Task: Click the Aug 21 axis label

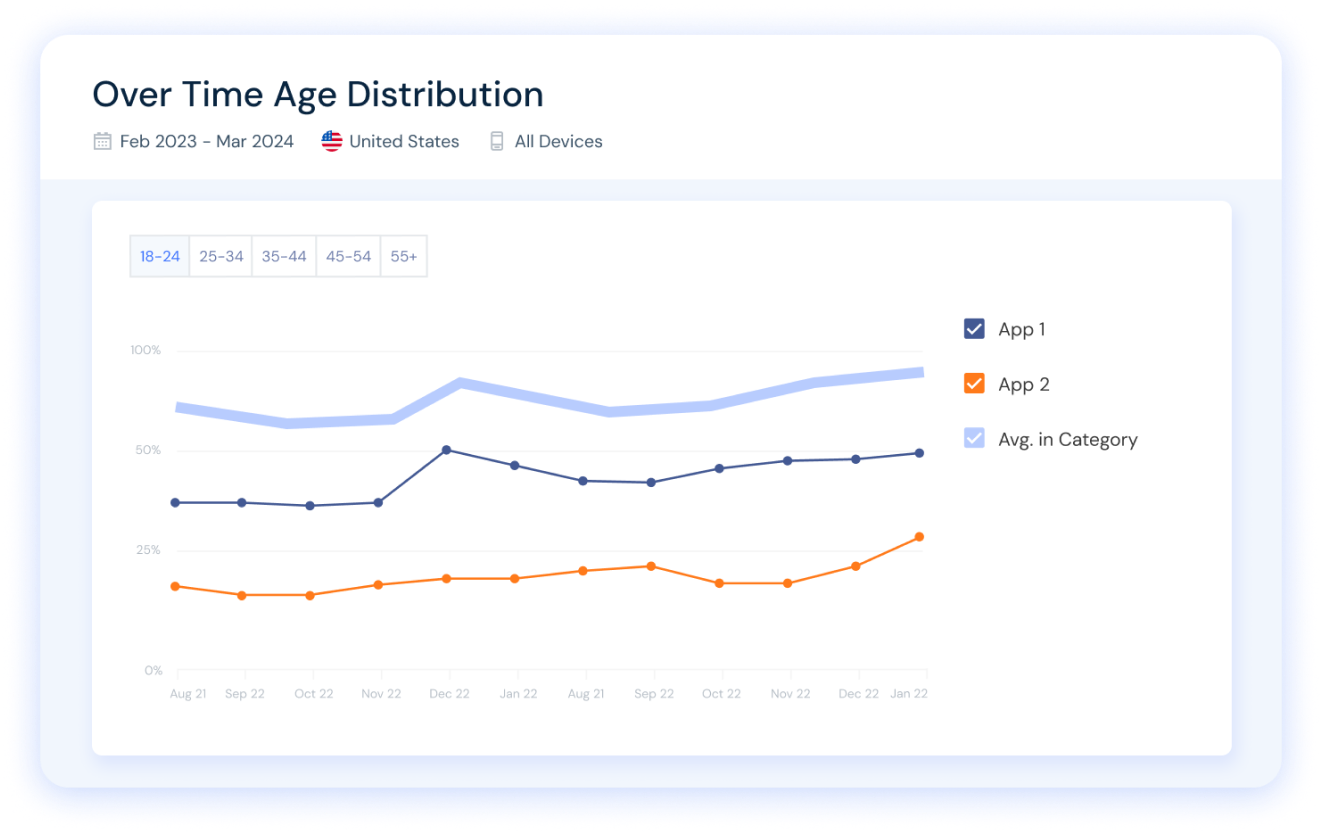Action: (187, 693)
